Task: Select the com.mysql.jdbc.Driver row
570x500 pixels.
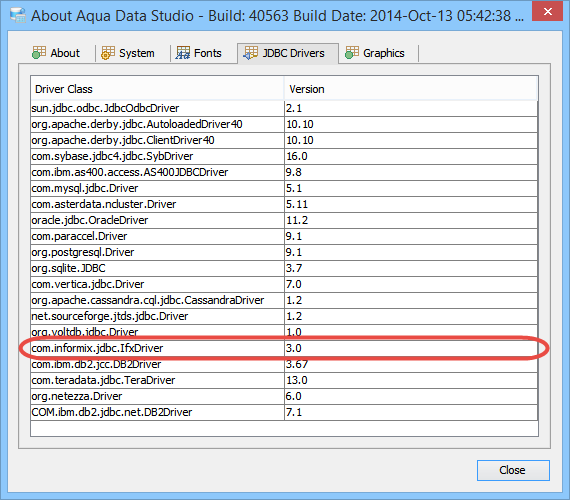Action: (284, 188)
